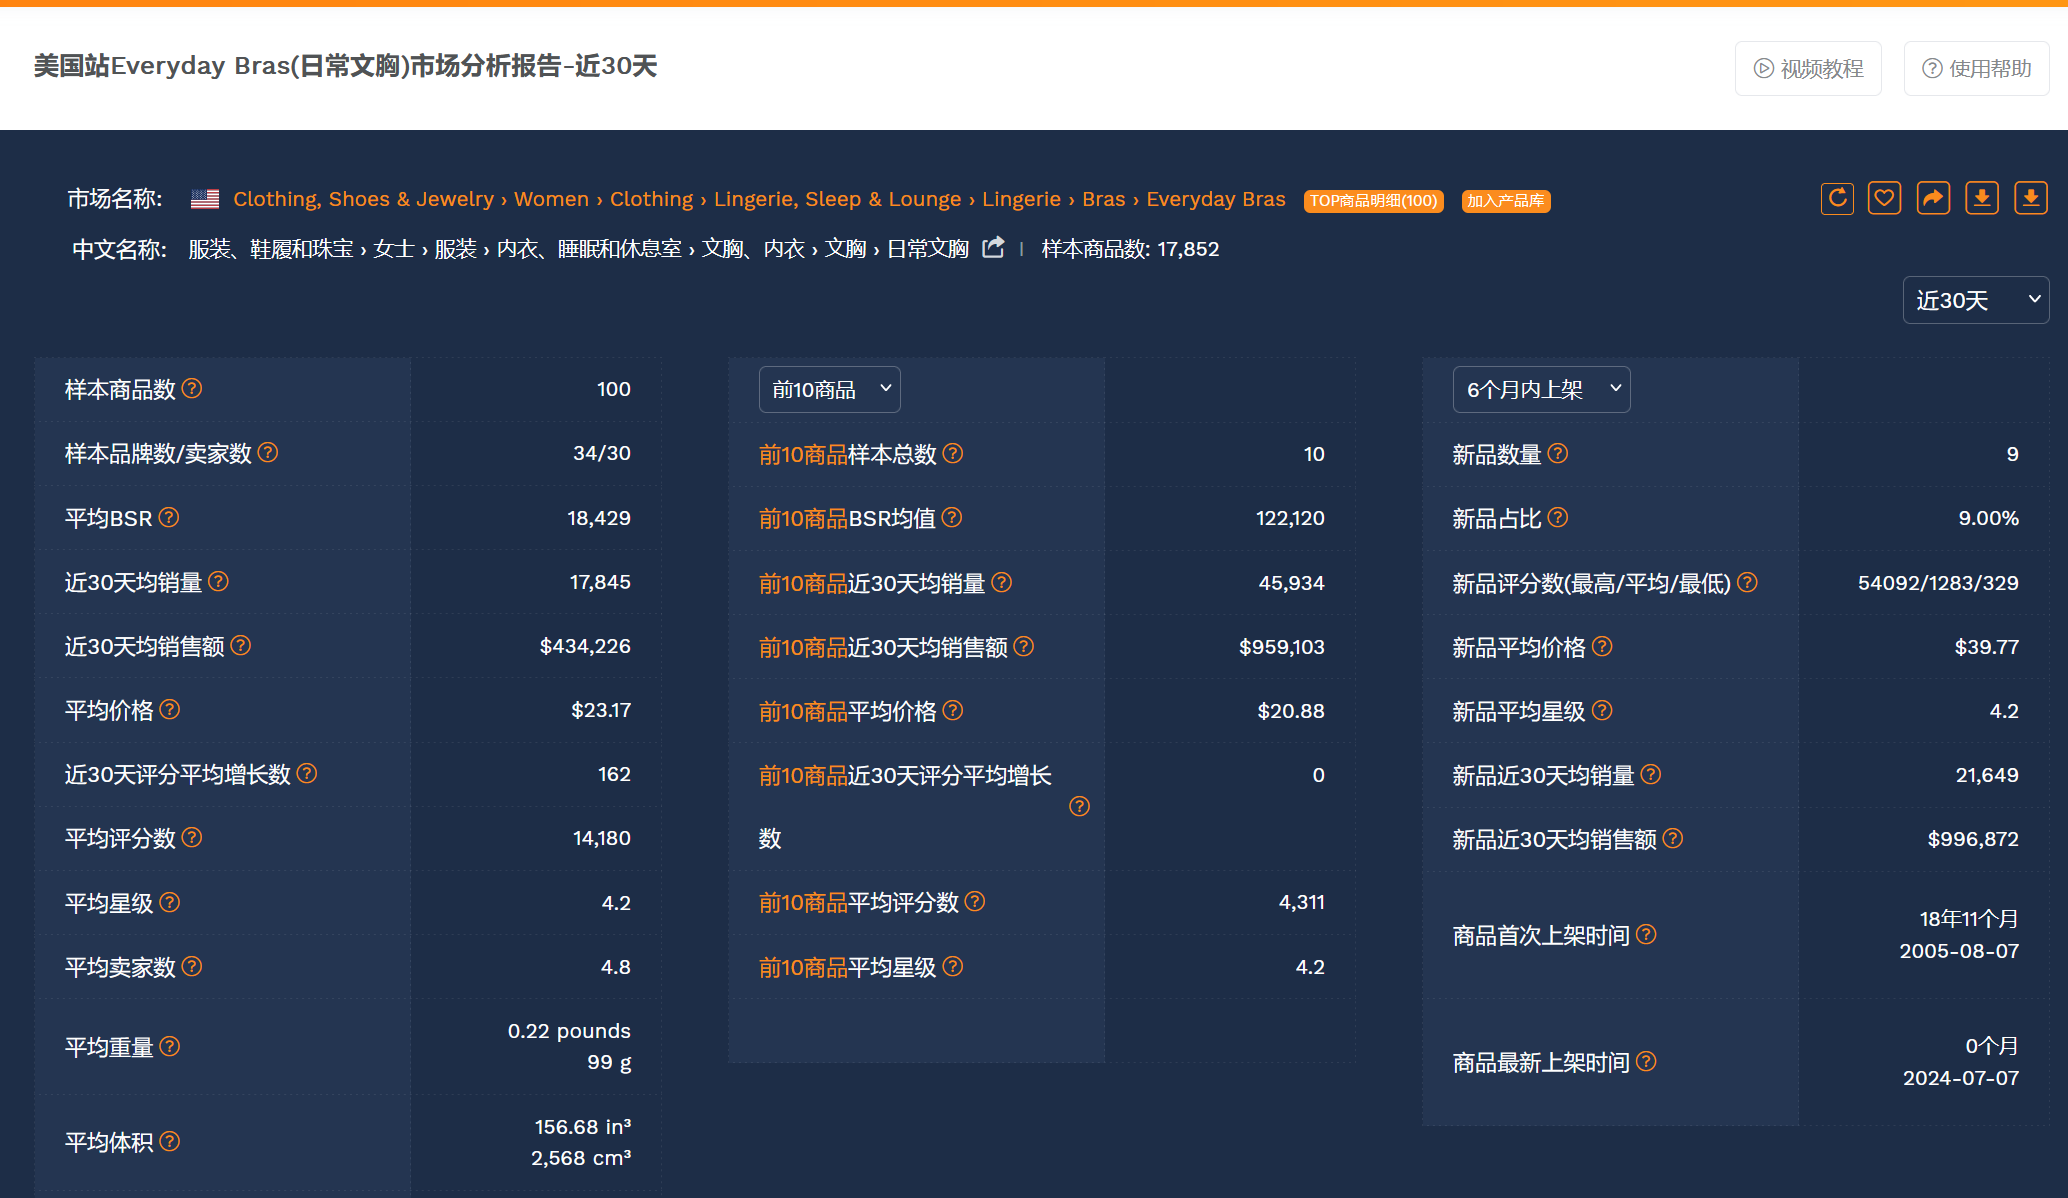Screen dimensions: 2068x1198
Task: Click help icon next to 平均重量
Action: click(170, 1046)
